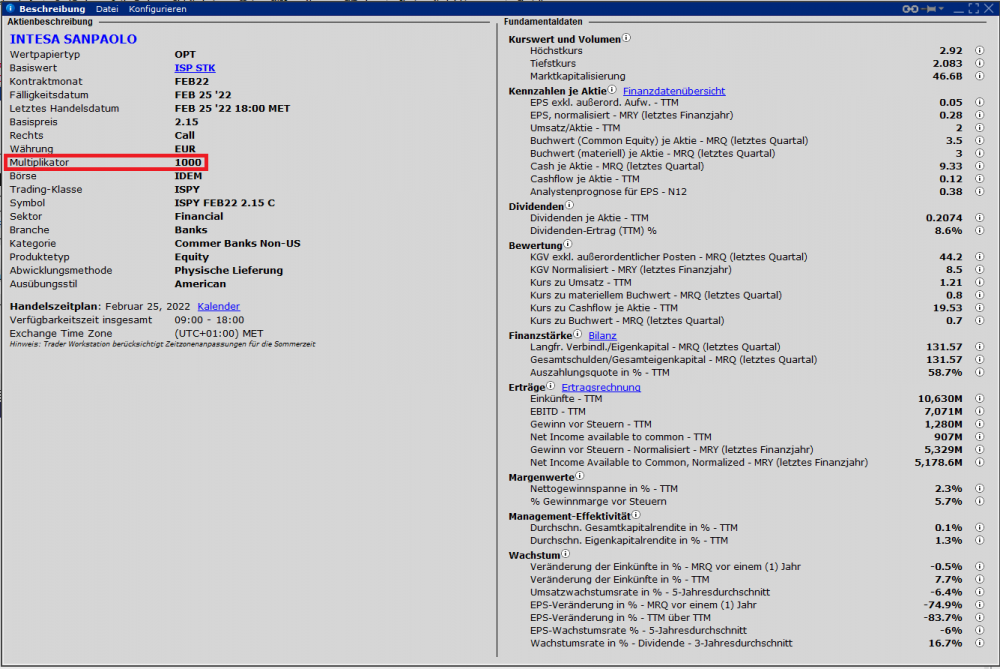Click info icon for Kurs zu Umsatz row
Viewport: 1000px width, 669px height.
(x=980, y=282)
